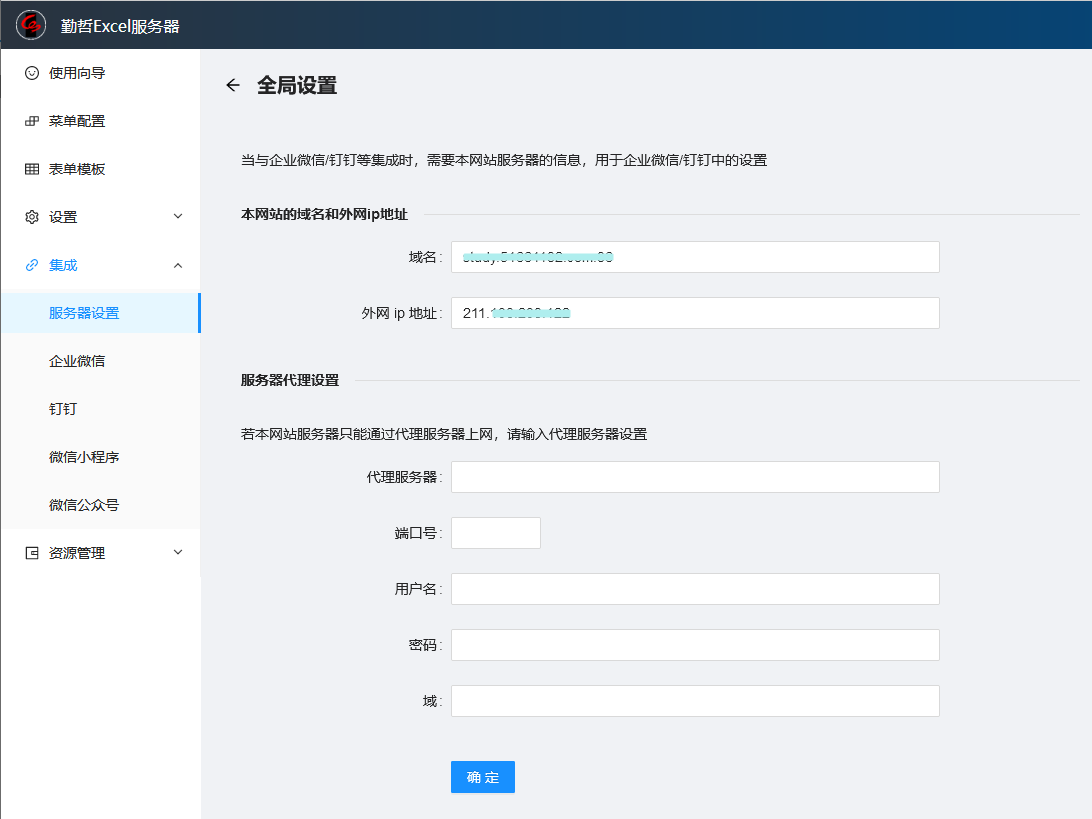The image size is (1092, 819).
Task: Click the gear icon next to 设置
Action: coord(32,217)
